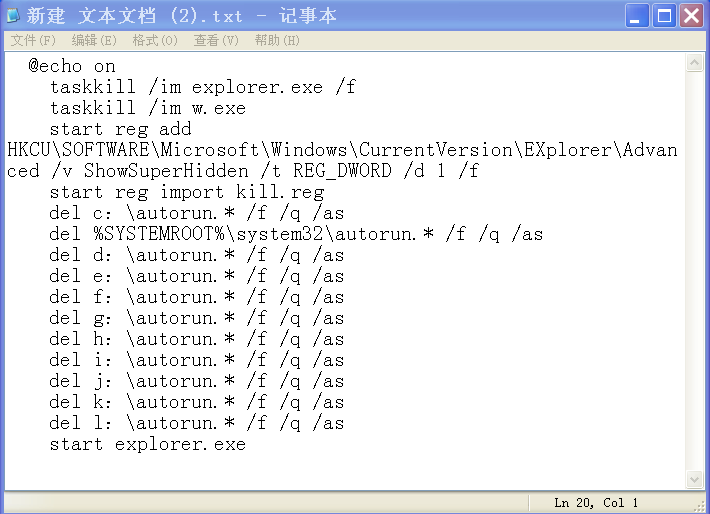Click the line containing %SYSTEMROOT%\system32\autorun.*
Image resolution: width=710 pixels, height=514 pixels.
[x=295, y=234]
